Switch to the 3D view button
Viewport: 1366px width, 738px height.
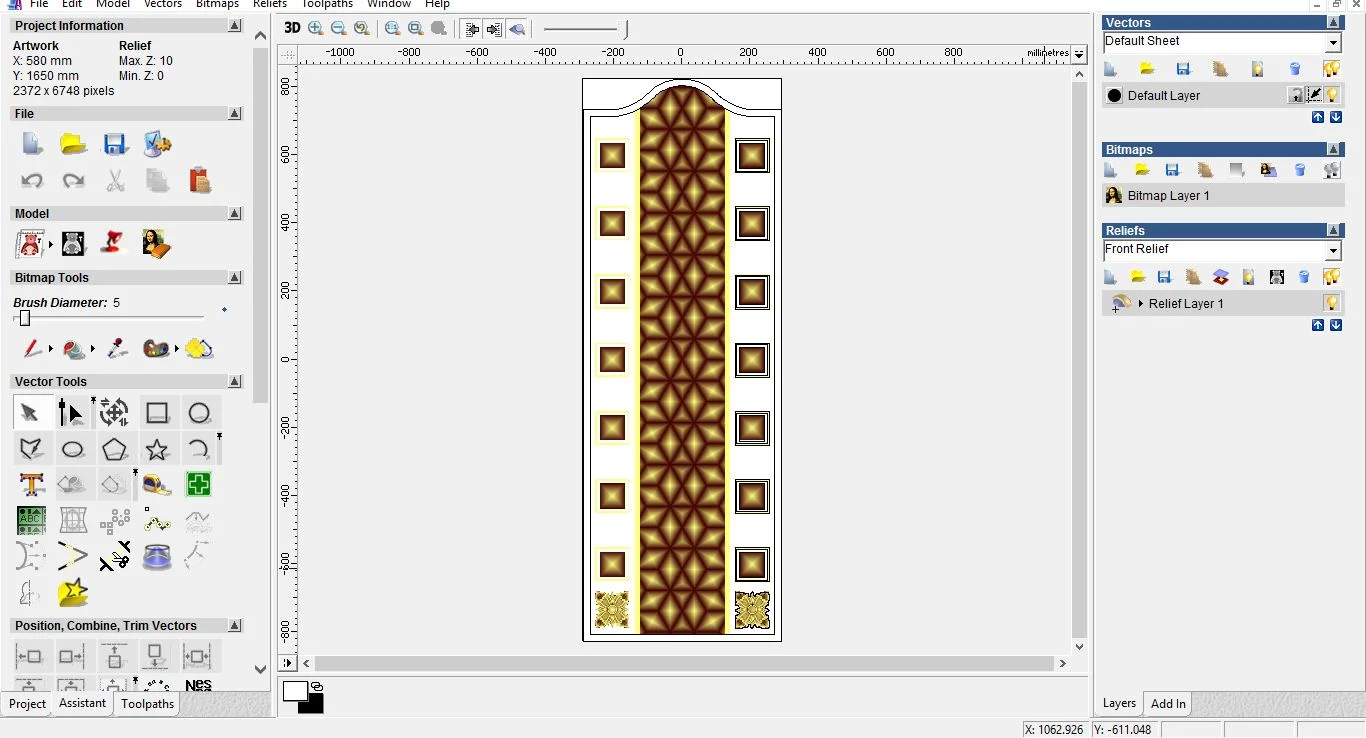click(x=292, y=29)
